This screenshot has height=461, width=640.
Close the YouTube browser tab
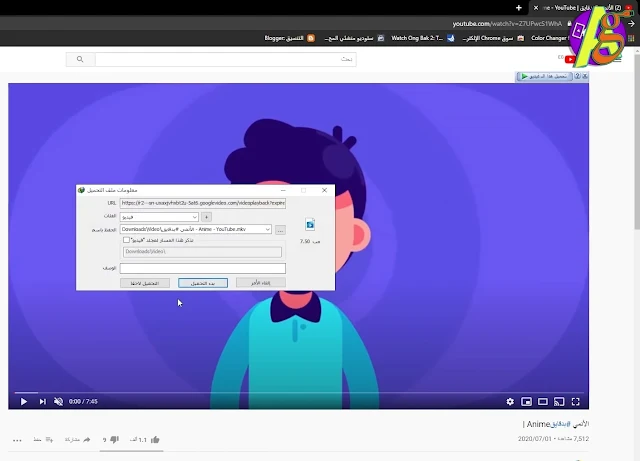536,8
